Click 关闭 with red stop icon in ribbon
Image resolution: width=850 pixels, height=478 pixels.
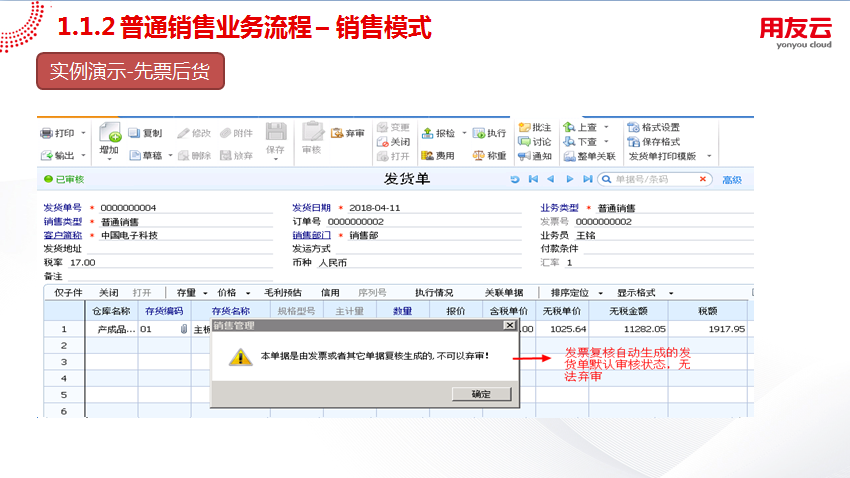[394, 141]
